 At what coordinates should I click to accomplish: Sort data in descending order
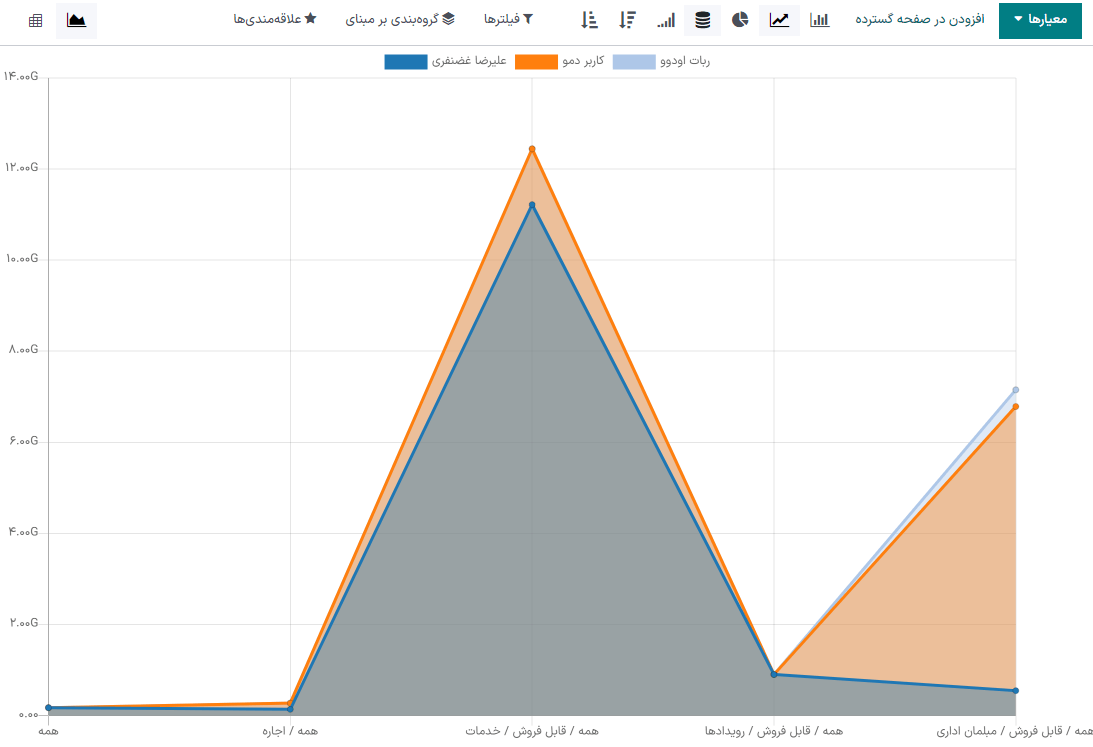pos(627,20)
